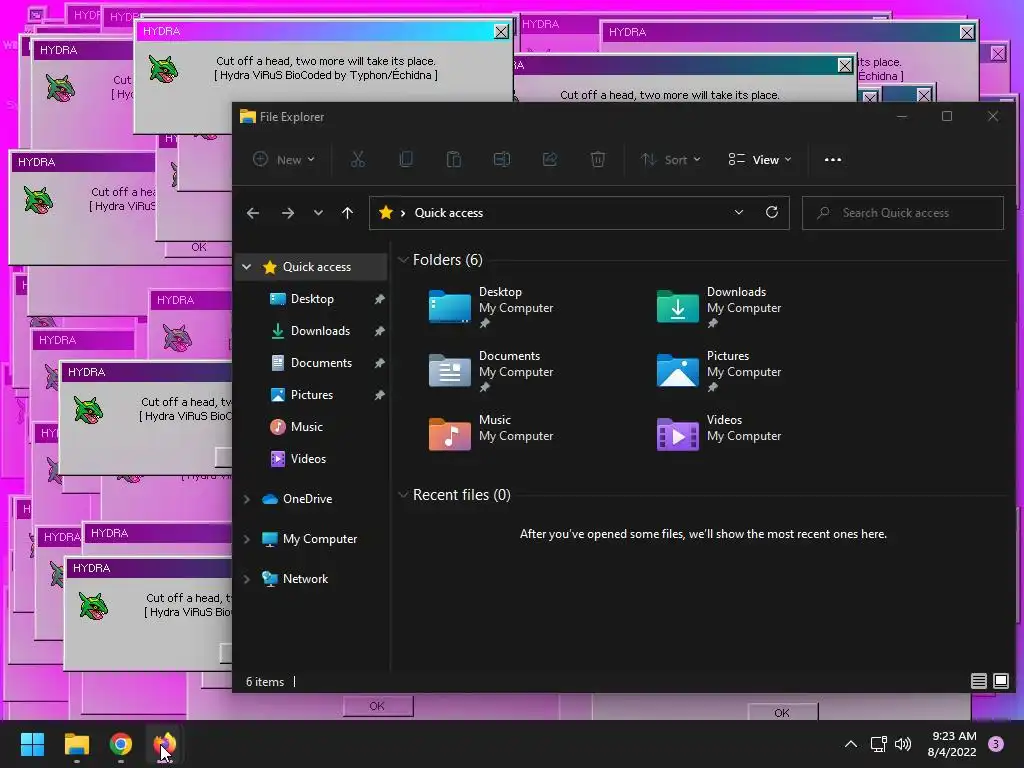Select the Videos folder icon
Image resolution: width=1024 pixels, height=768 pixels.
(677, 434)
